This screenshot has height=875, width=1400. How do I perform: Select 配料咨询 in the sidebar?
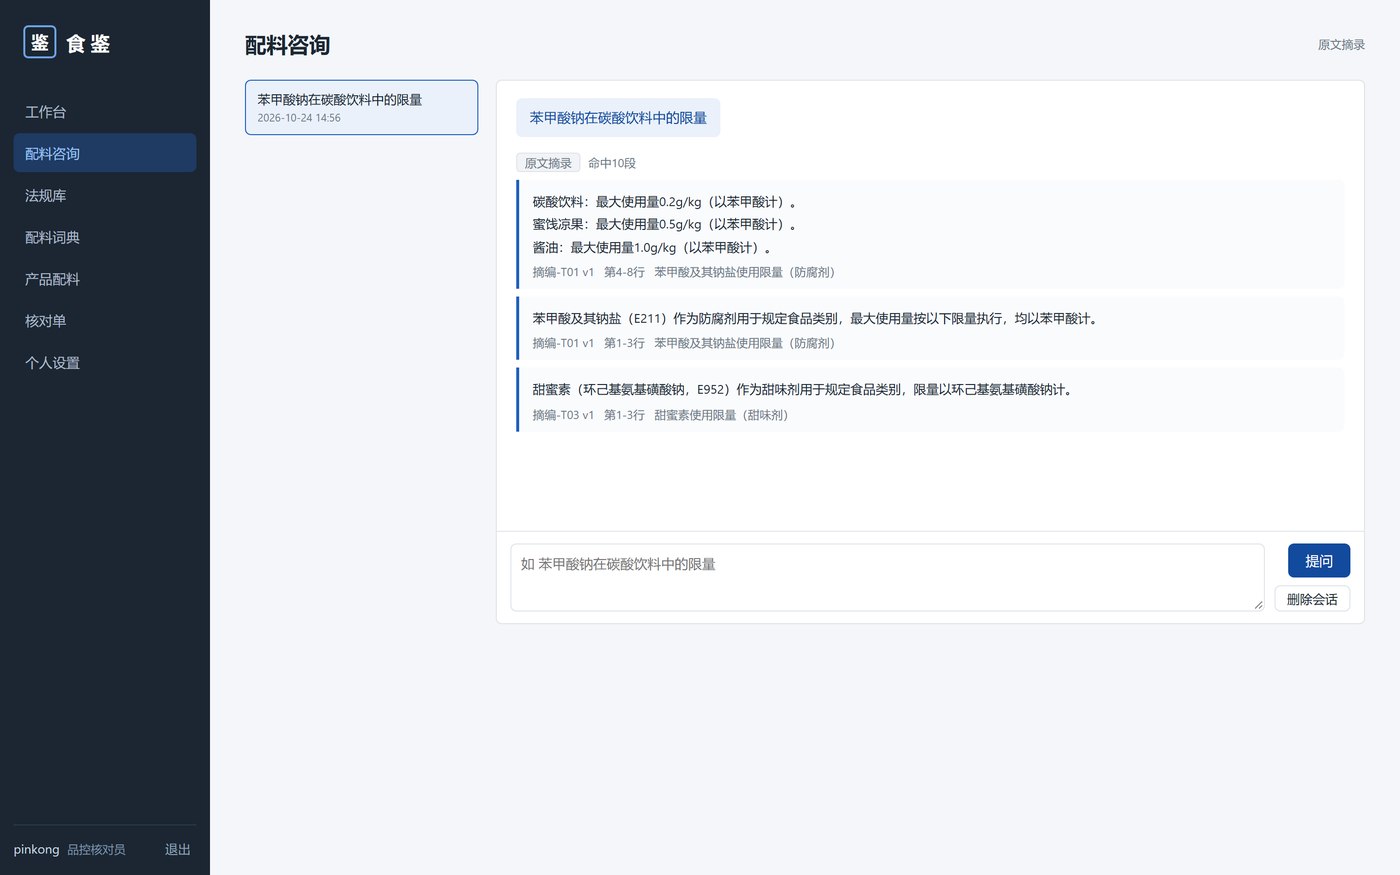105,153
